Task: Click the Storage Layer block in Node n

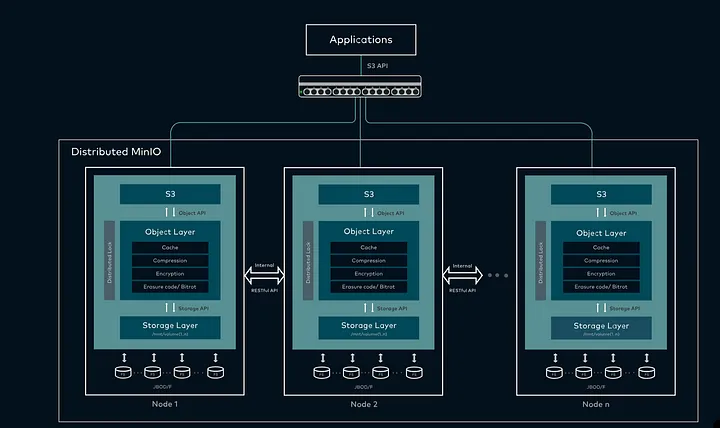Action: click(x=601, y=328)
